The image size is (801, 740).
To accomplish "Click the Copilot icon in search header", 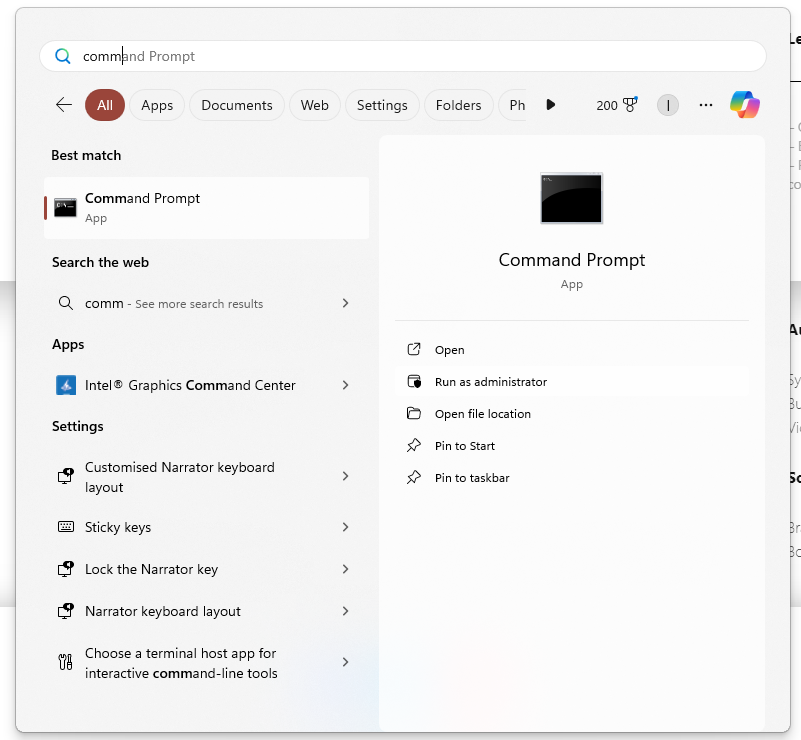I will pyautogui.click(x=744, y=105).
